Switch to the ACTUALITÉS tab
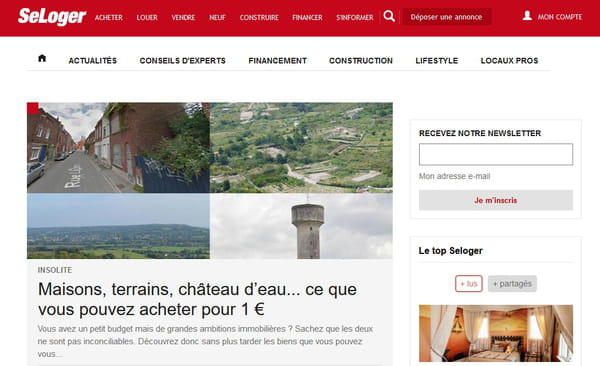The width and height of the screenshot is (600, 366). click(x=93, y=60)
